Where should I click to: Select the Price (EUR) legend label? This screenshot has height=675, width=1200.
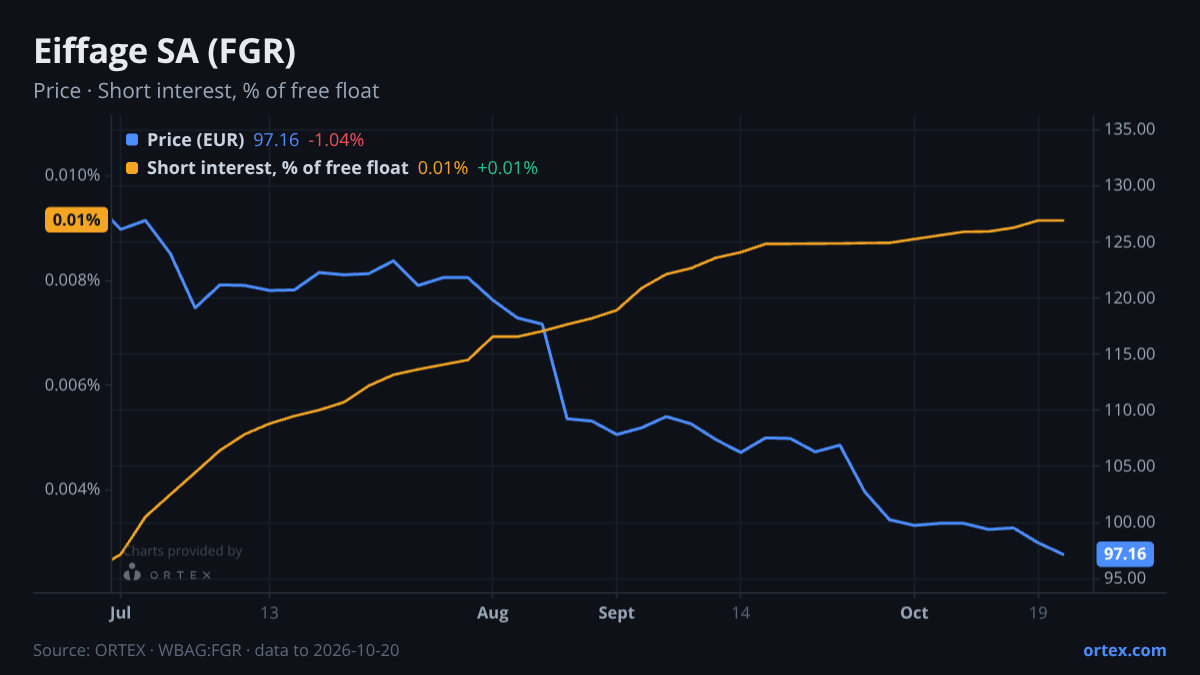pyautogui.click(x=196, y=140)
